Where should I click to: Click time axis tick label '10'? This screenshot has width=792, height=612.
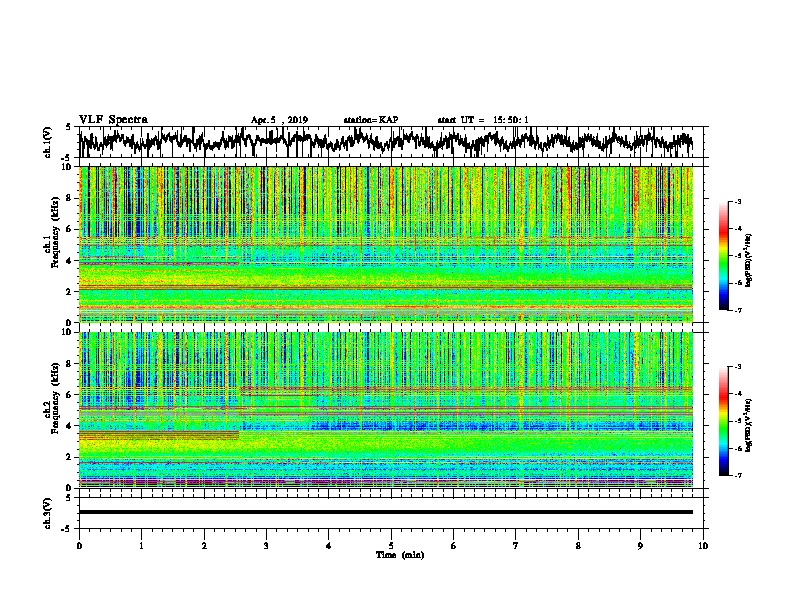pyautogui.click(x=703, y=546)
